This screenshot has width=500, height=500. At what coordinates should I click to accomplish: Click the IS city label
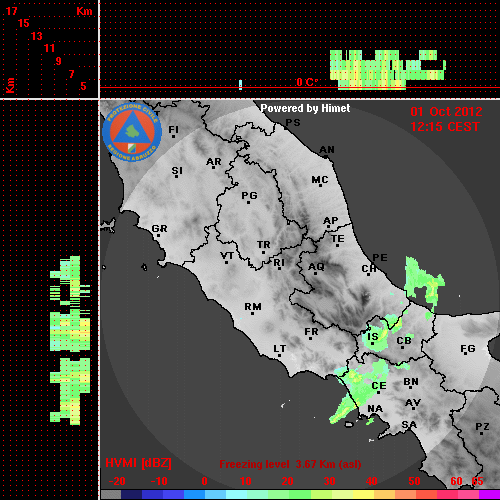click(373, 336)
